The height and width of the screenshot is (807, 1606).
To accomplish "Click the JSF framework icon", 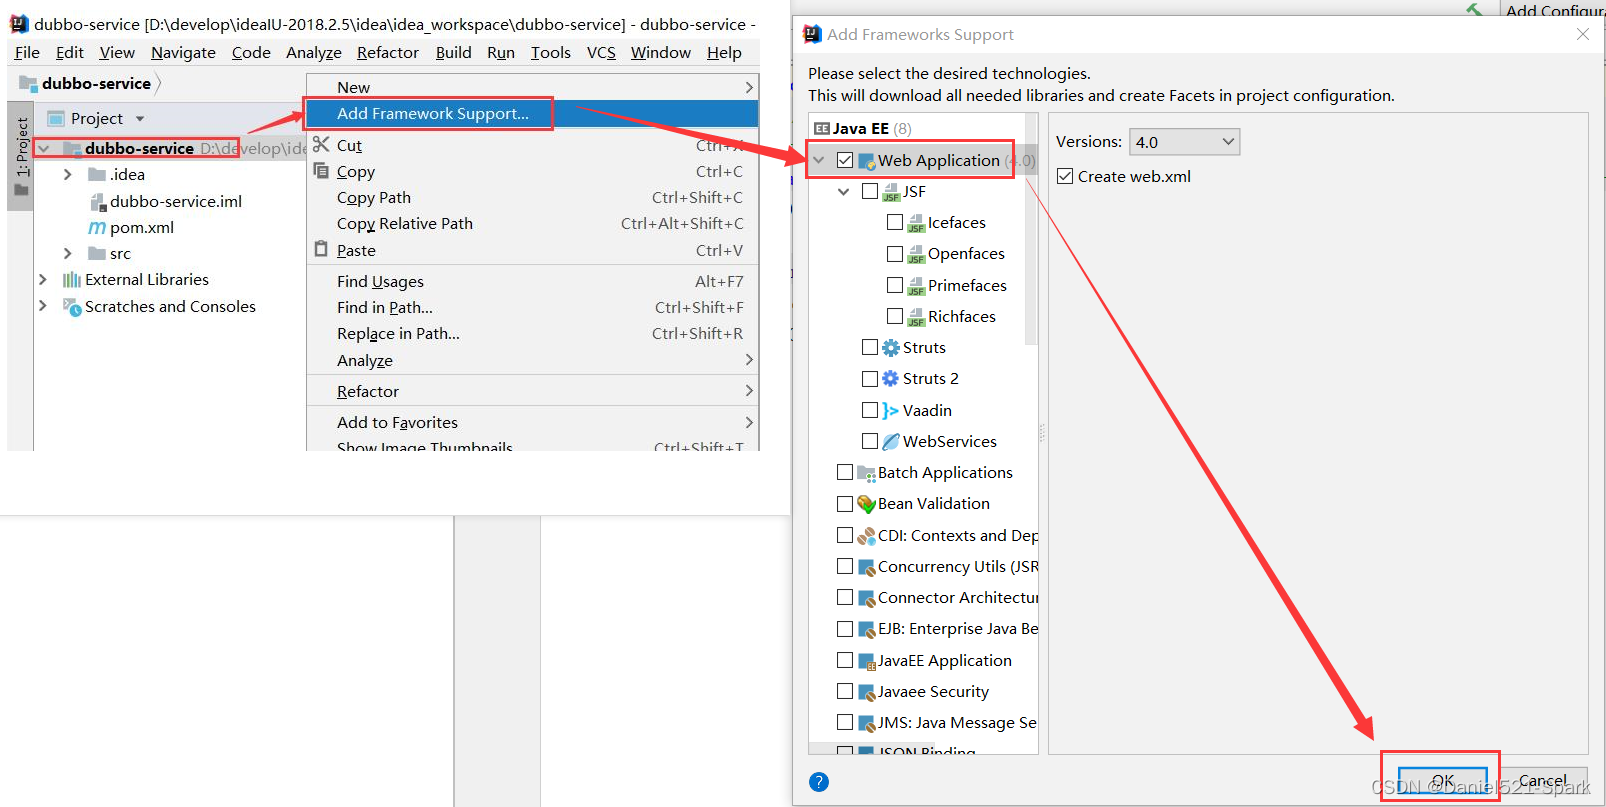I will click(891, 192).
